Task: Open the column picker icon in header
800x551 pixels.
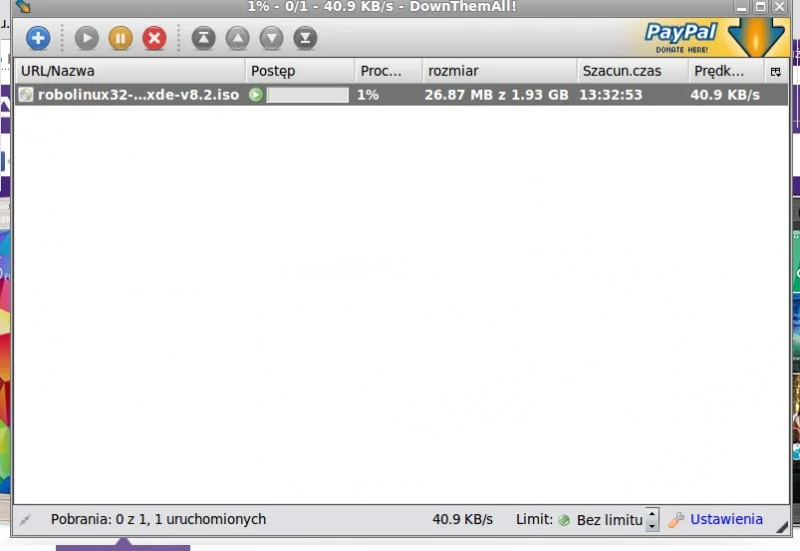Action: 776,71
